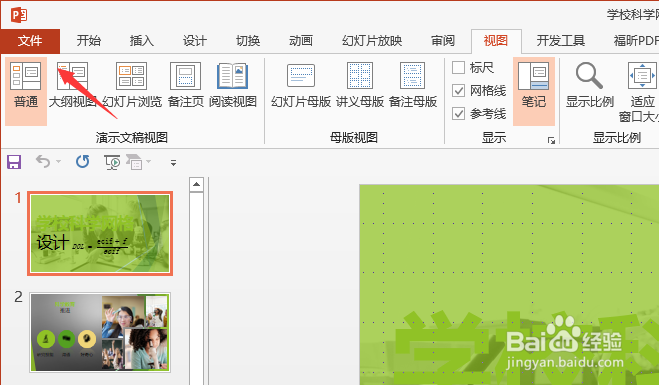Select slide 2 thumbnail
This screenshot has width=659, height=385.
100,332
